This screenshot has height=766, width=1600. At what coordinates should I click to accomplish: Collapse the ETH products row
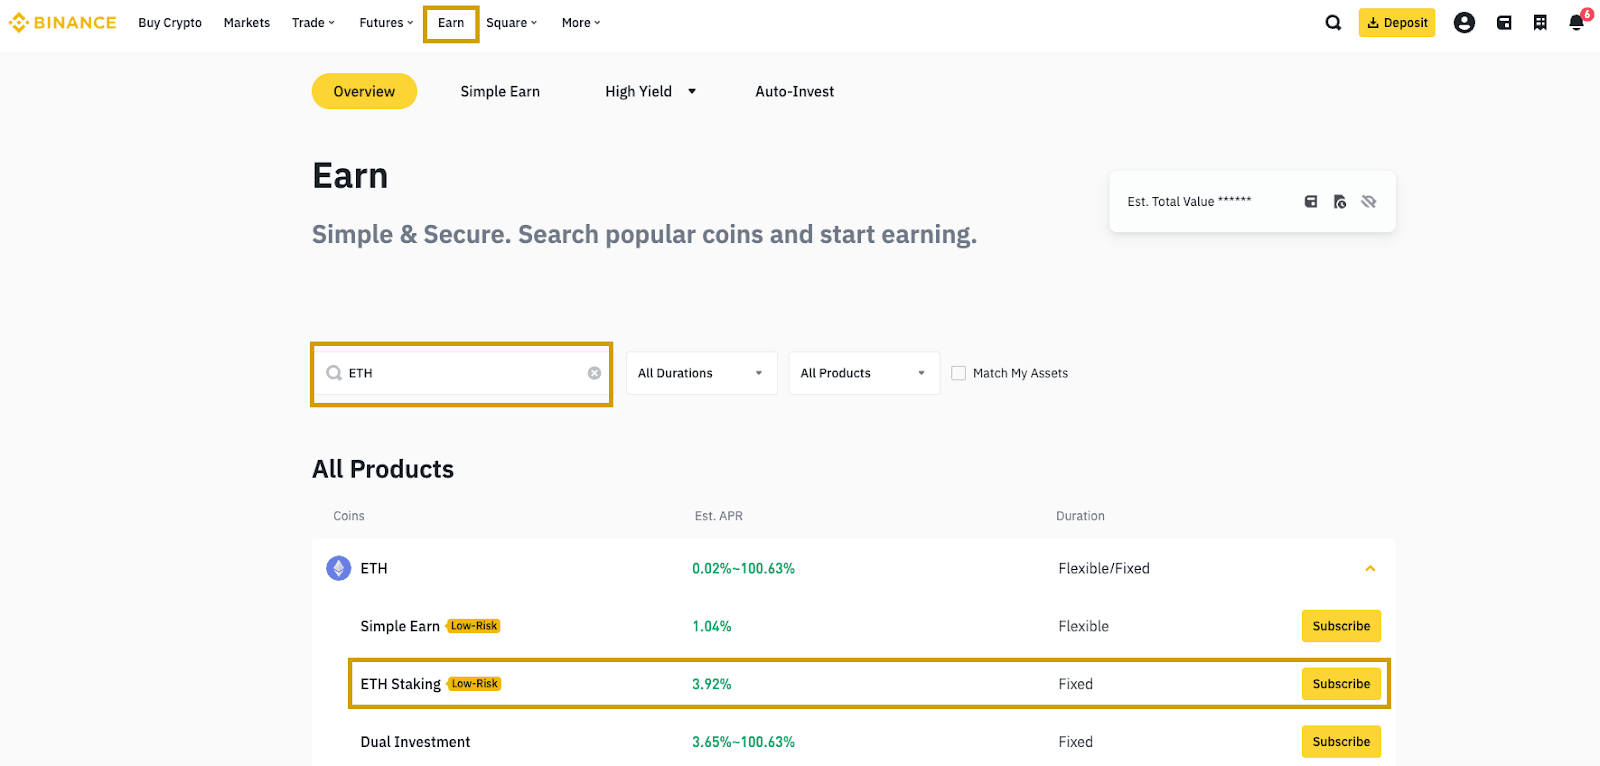coord(1370,568)
